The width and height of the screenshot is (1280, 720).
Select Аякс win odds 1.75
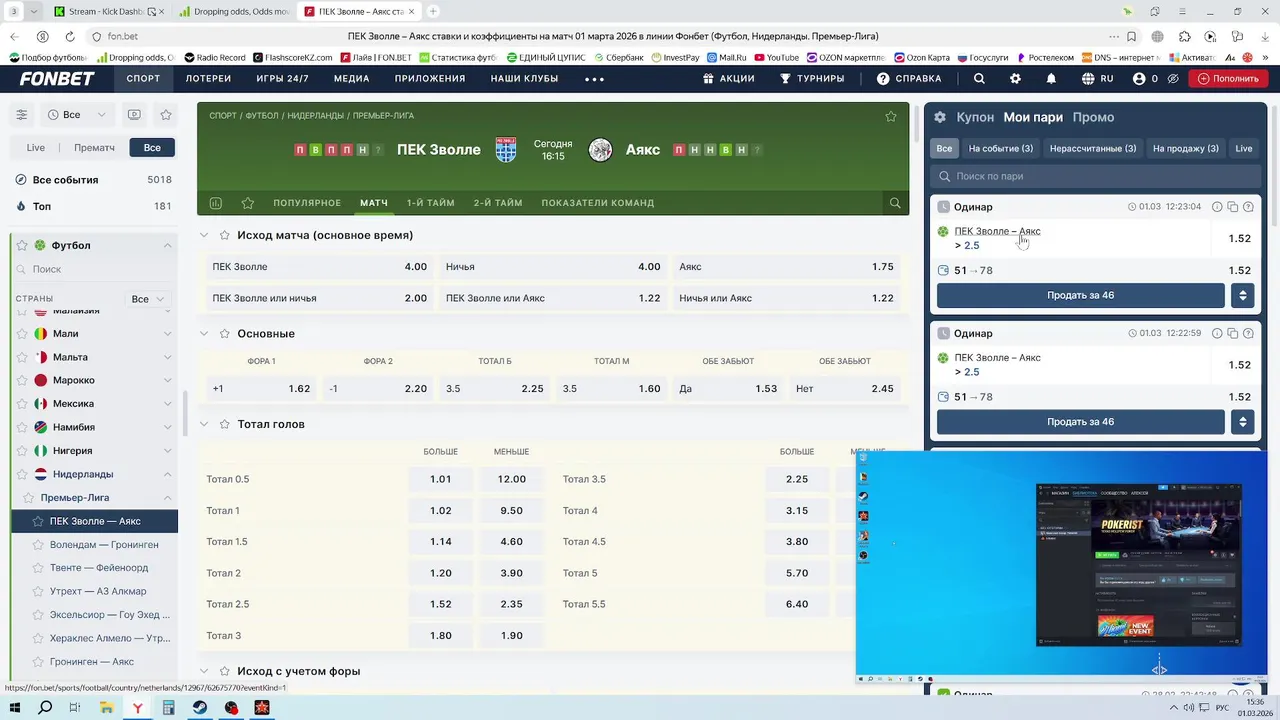(785, 267)
